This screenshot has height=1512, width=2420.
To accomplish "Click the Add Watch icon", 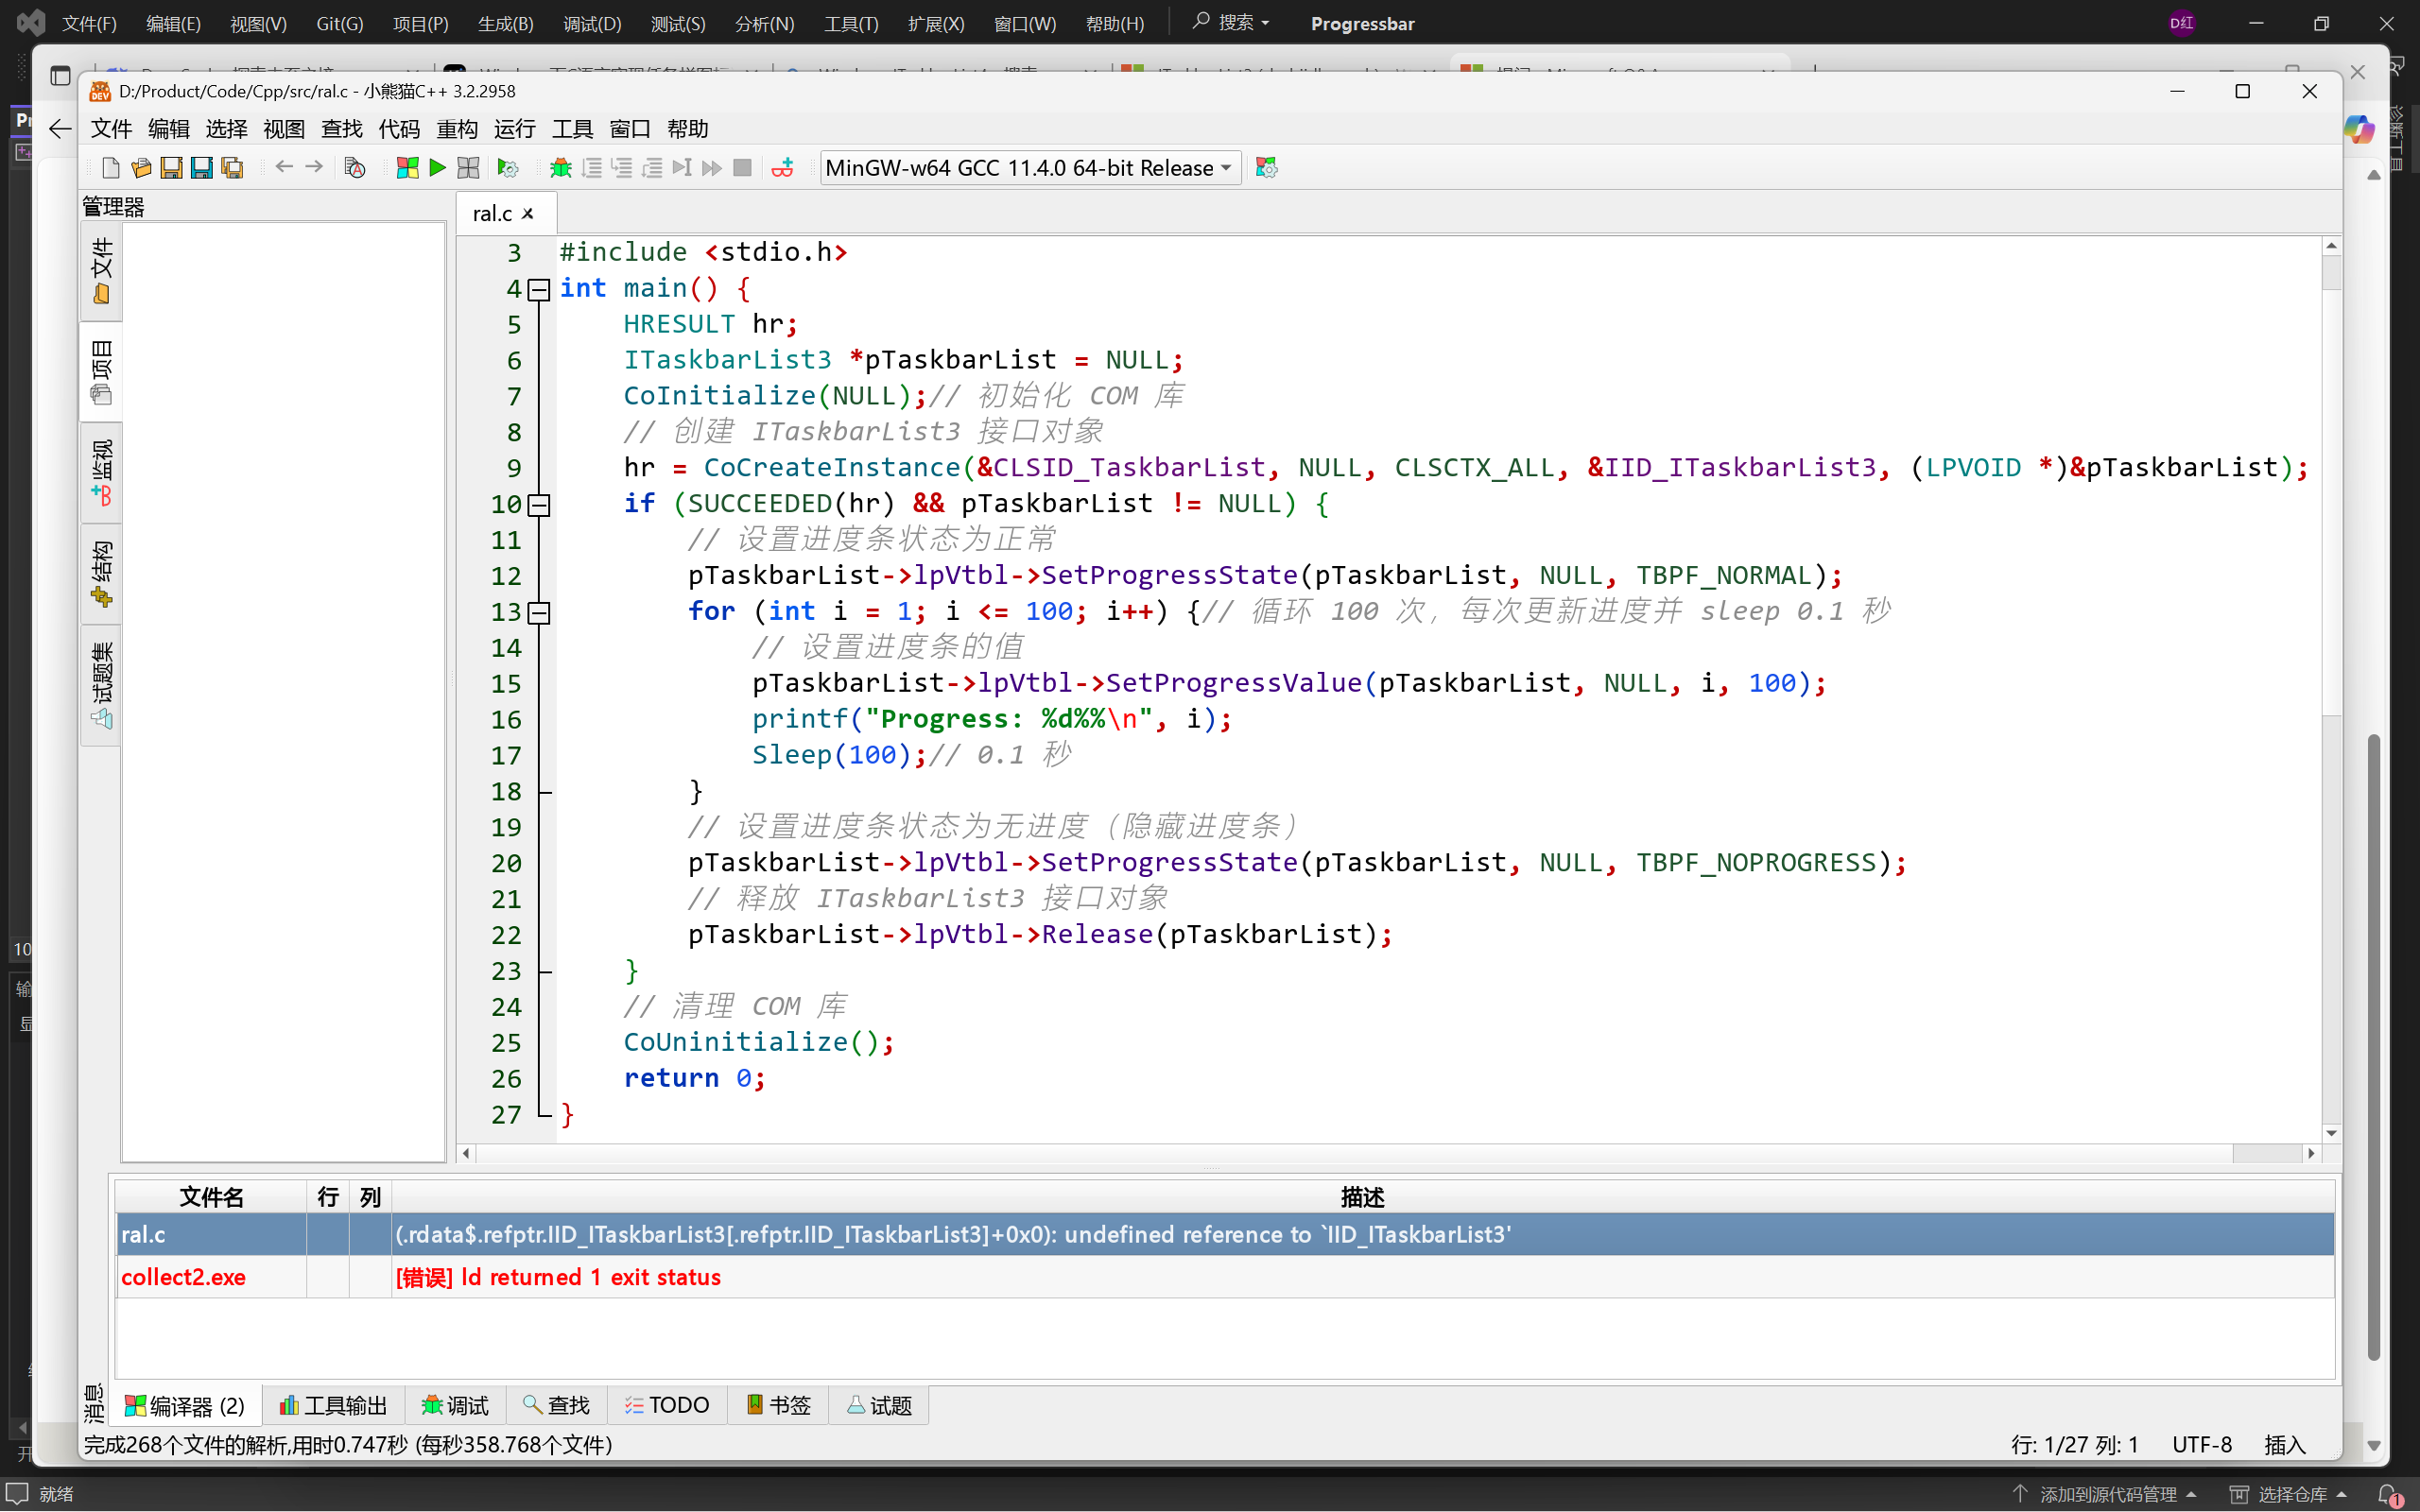I will [783, 168].
